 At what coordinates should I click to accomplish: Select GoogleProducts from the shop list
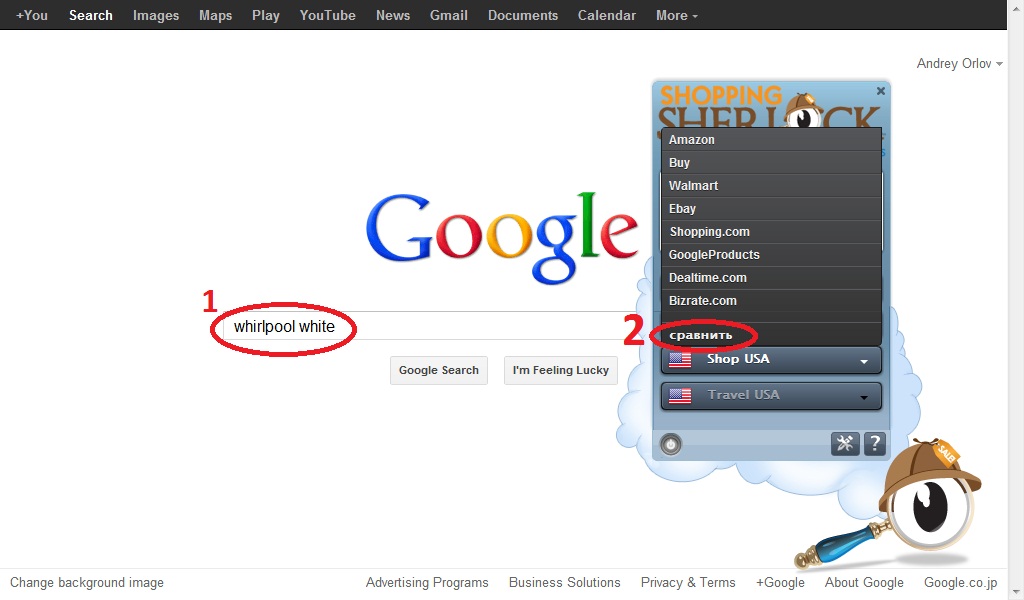click(771, 255)
